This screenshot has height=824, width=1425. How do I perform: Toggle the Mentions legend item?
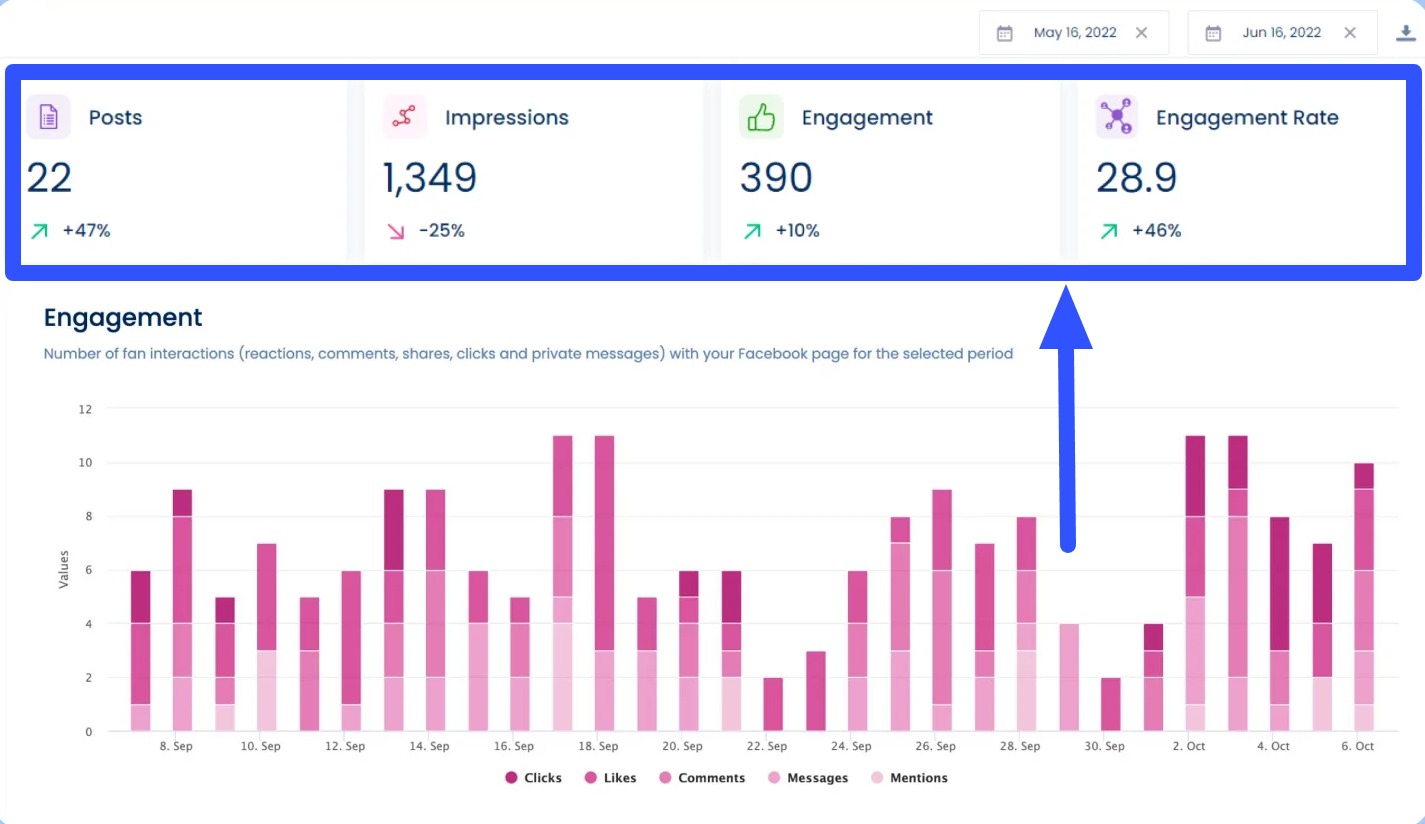(910, 777)
